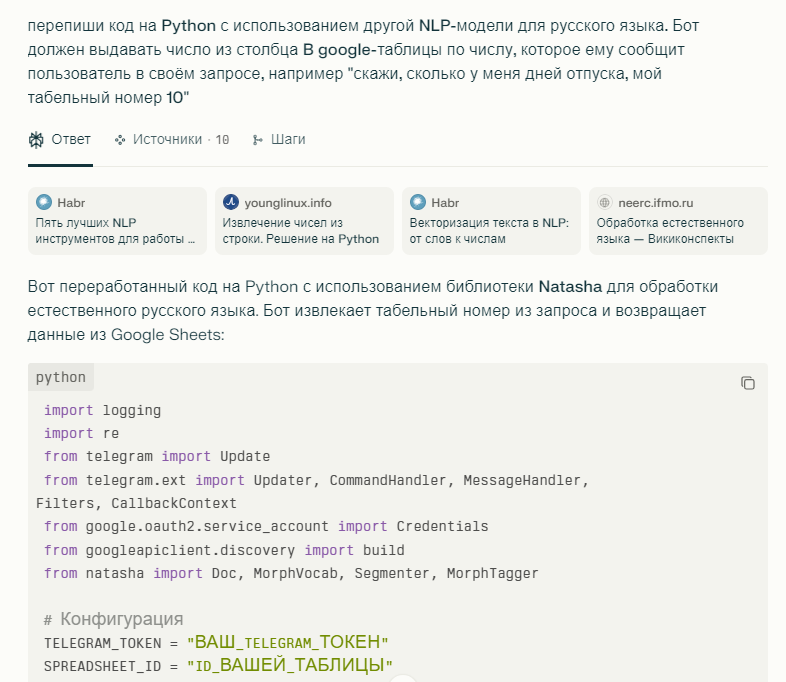Viewport: 786px width, 682px height.
Task: Open source "Обработка естественного языка — Викиконспекты"
Action: [x=676, y=231]
